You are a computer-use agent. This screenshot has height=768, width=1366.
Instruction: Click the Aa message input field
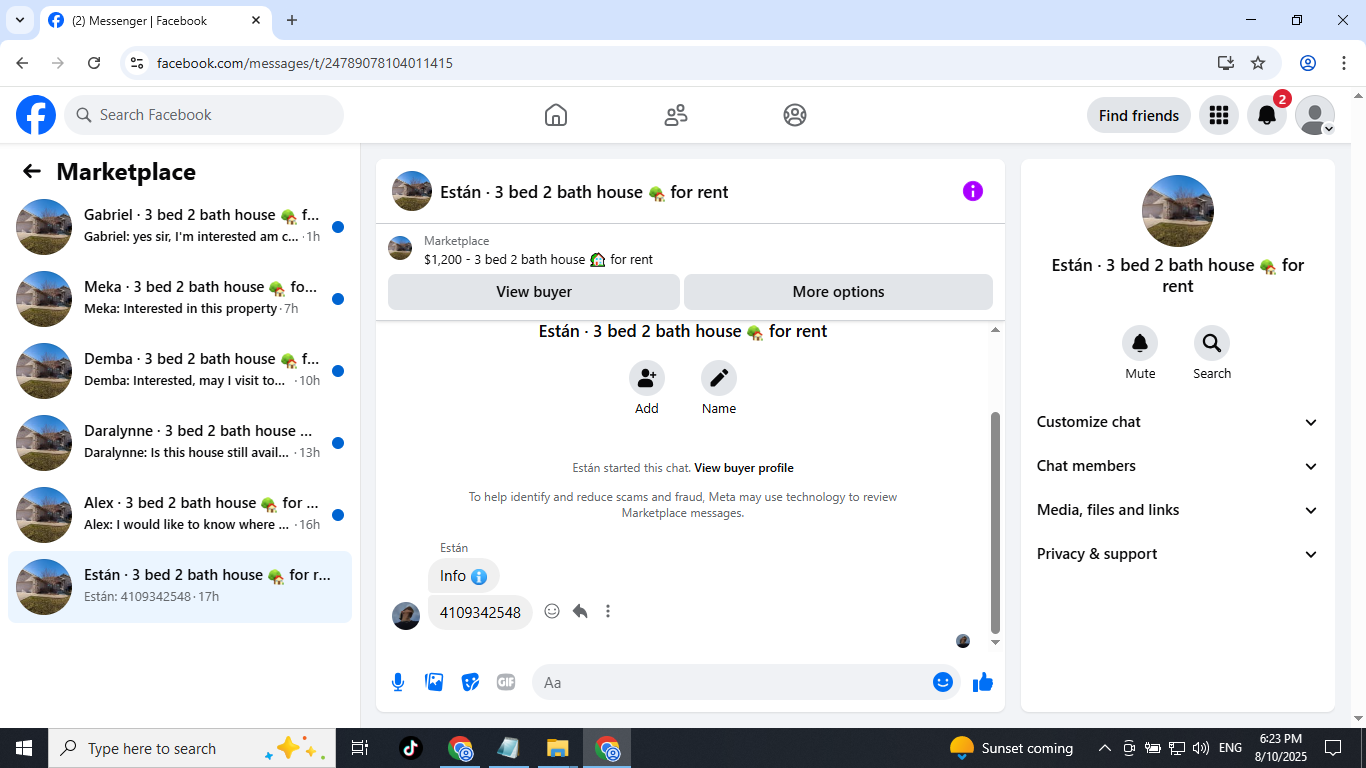click(x=732, y=682)
